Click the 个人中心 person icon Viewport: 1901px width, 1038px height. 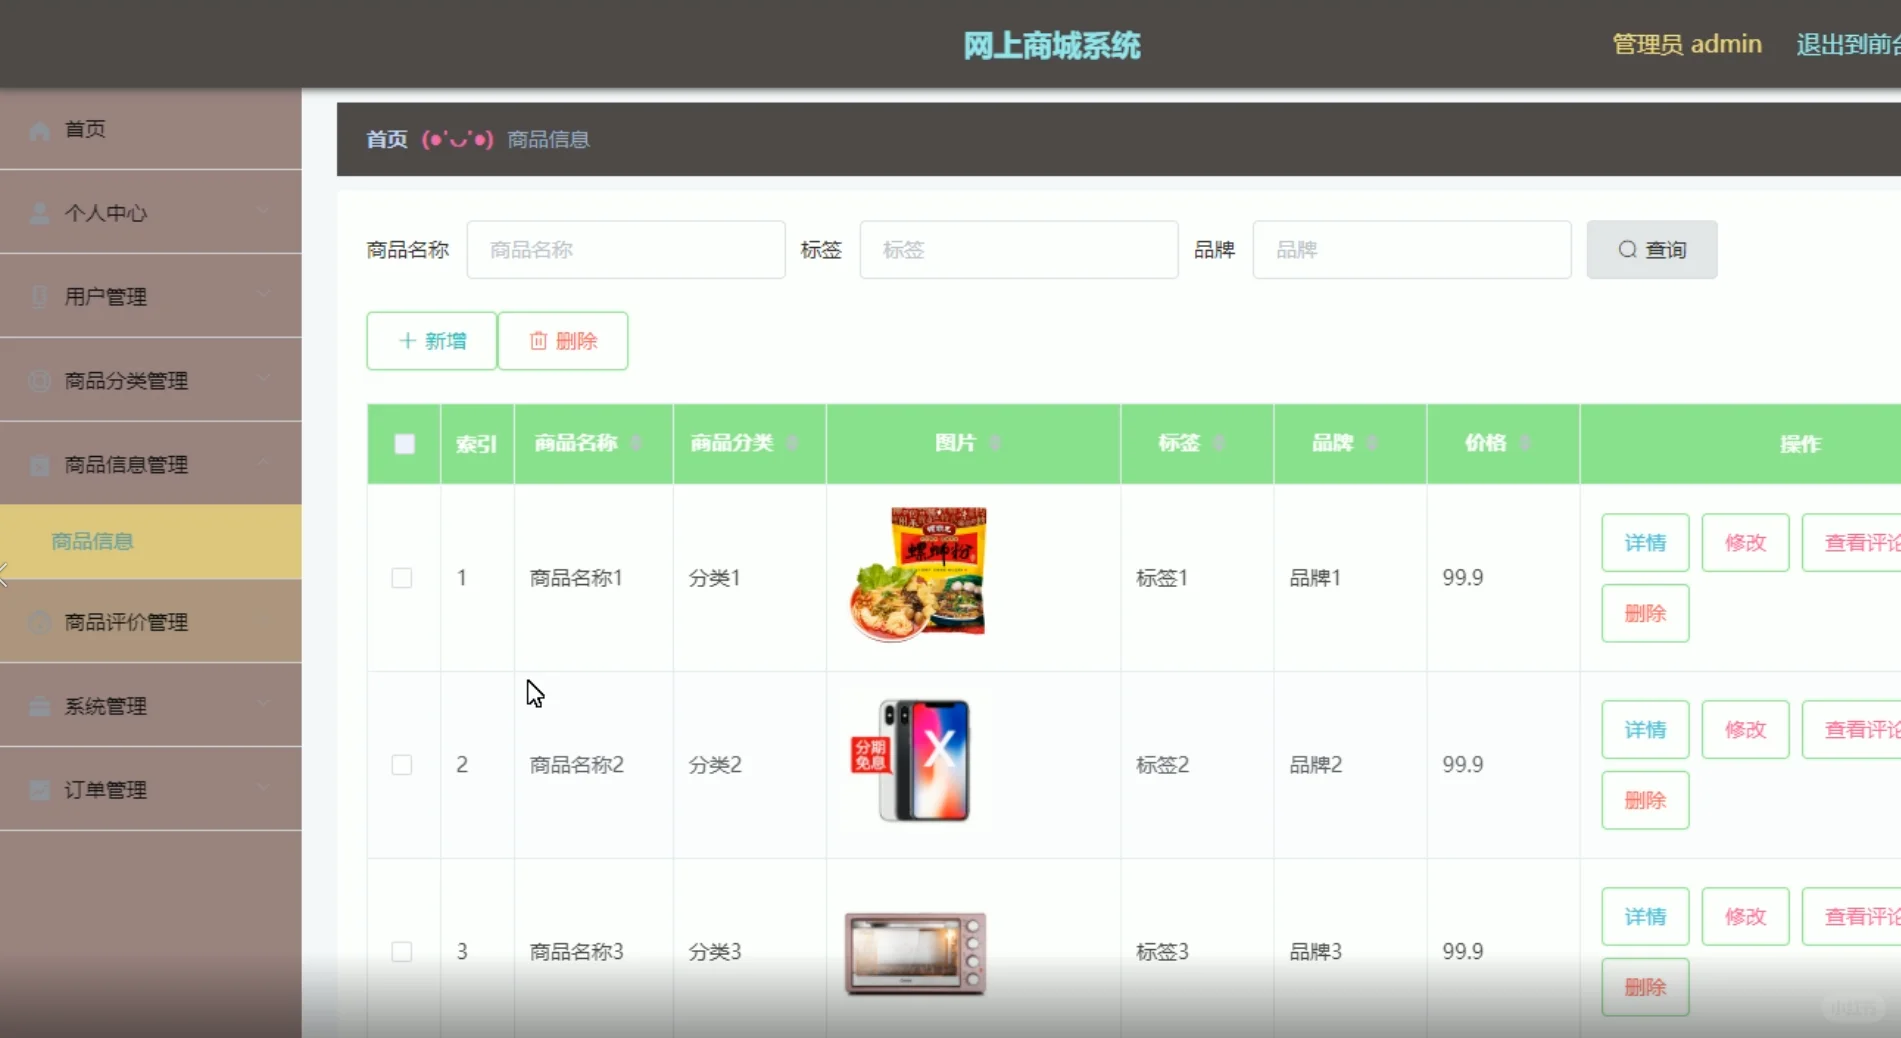40,212
